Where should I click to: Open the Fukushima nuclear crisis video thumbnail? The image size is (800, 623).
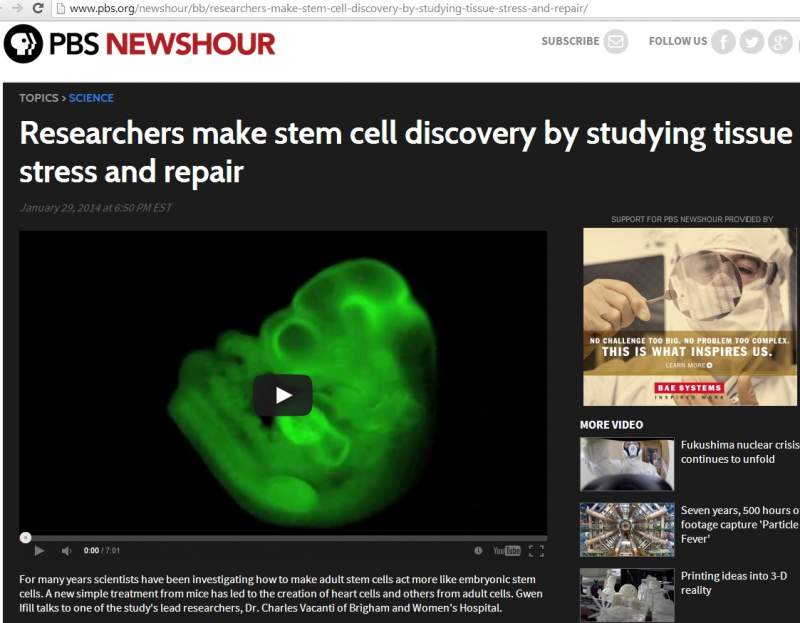tap(627, 464)
